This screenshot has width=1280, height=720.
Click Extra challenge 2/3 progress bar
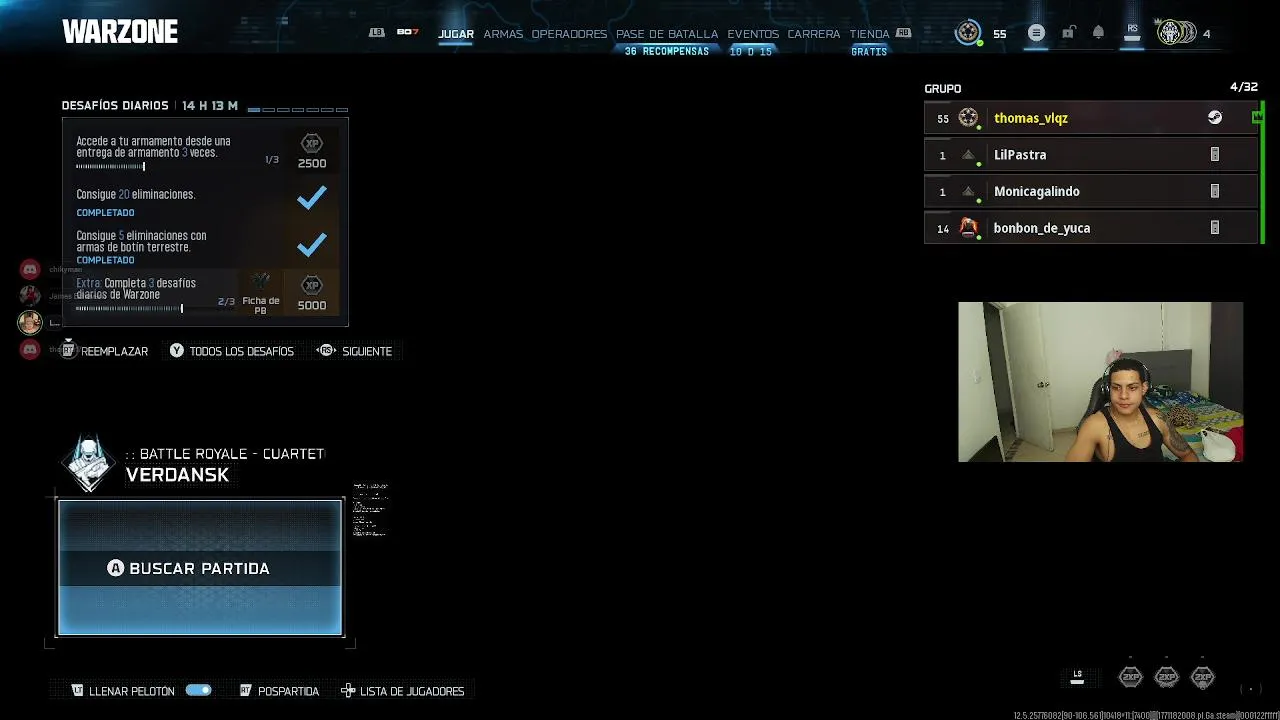coord(129,308)
